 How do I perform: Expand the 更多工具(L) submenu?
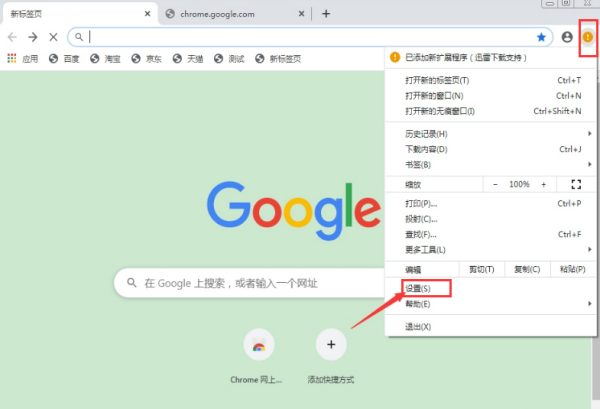(x=491, y=250)
